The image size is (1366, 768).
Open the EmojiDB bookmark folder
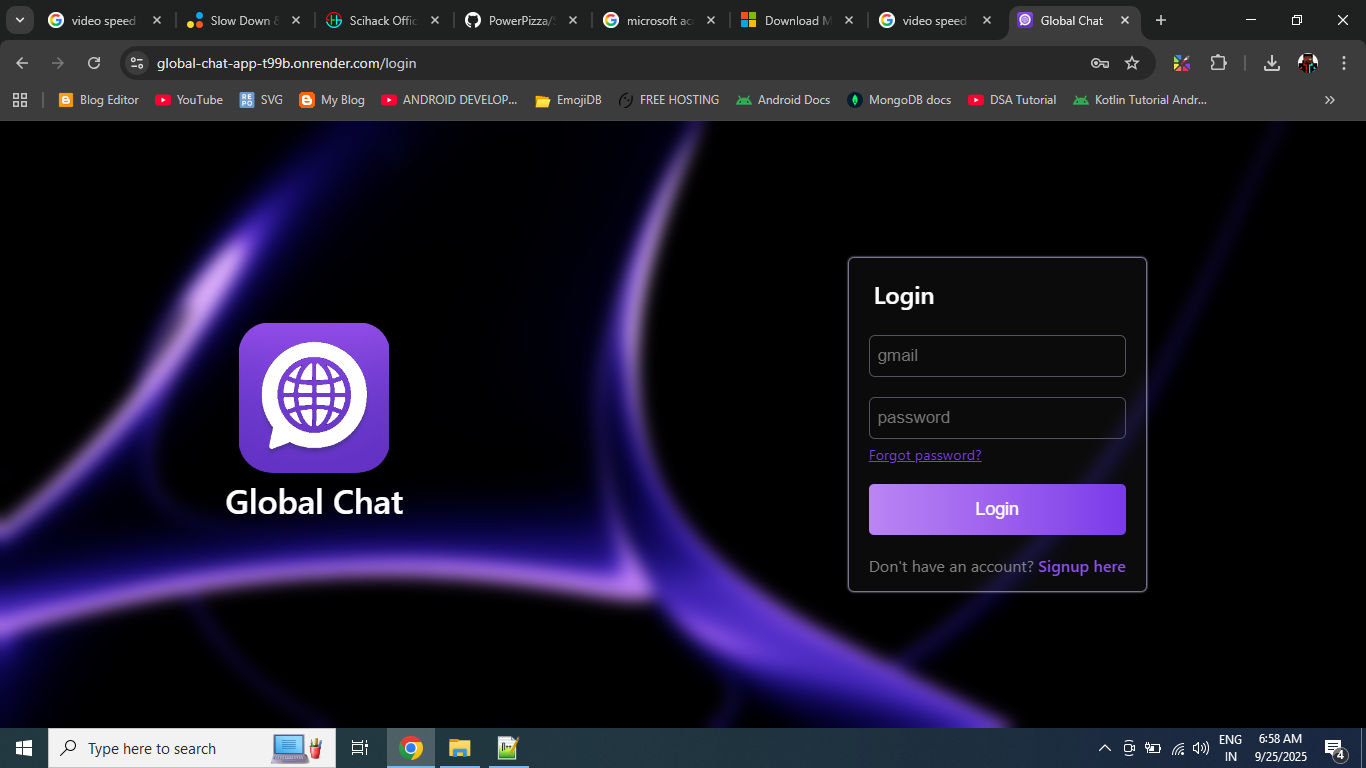[x=567, y=99]
